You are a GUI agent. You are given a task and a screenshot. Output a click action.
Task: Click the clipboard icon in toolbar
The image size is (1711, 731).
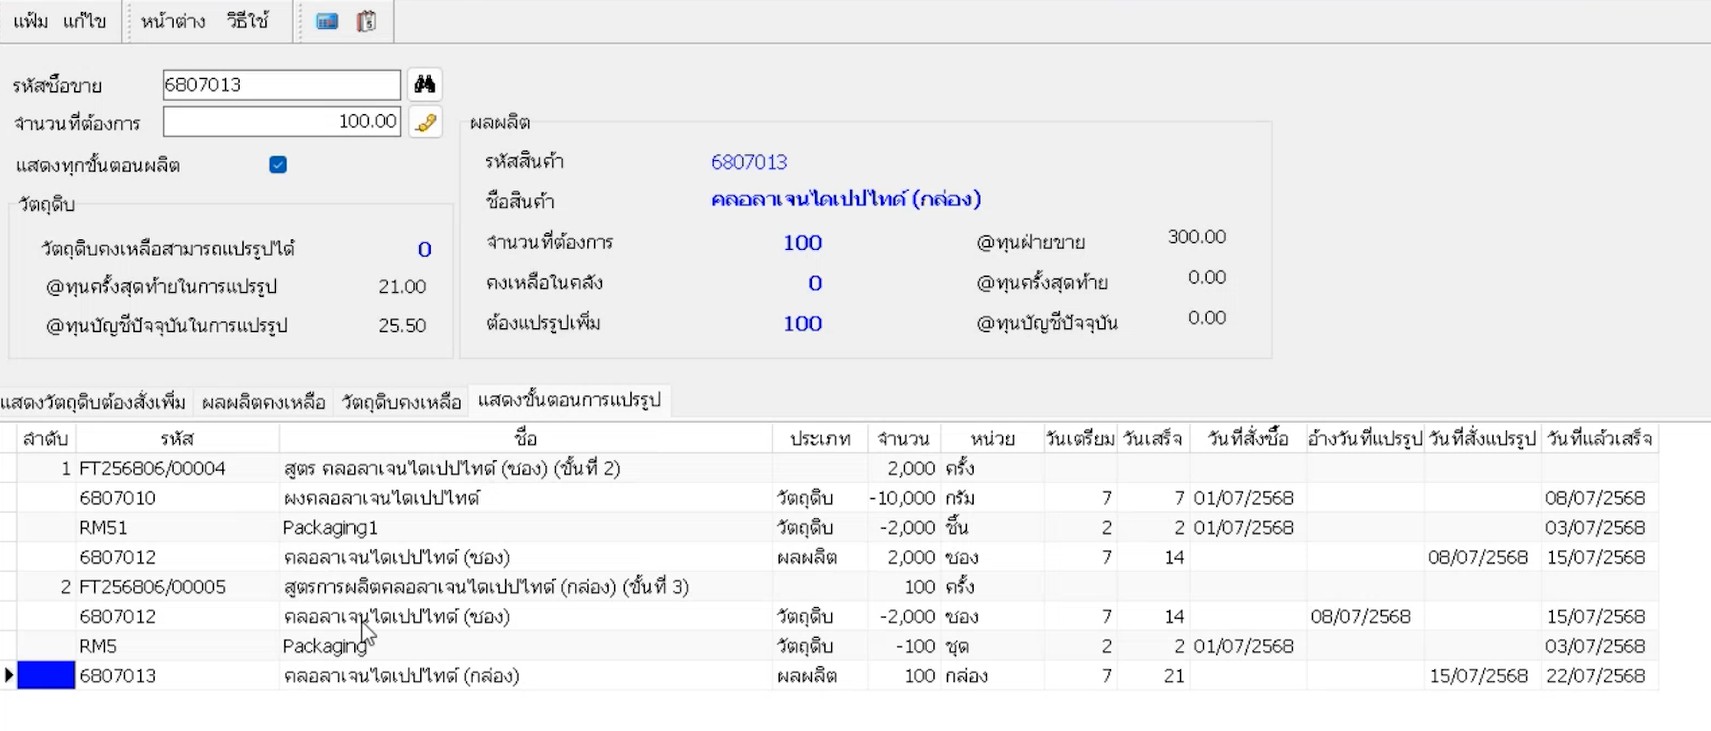366,21
